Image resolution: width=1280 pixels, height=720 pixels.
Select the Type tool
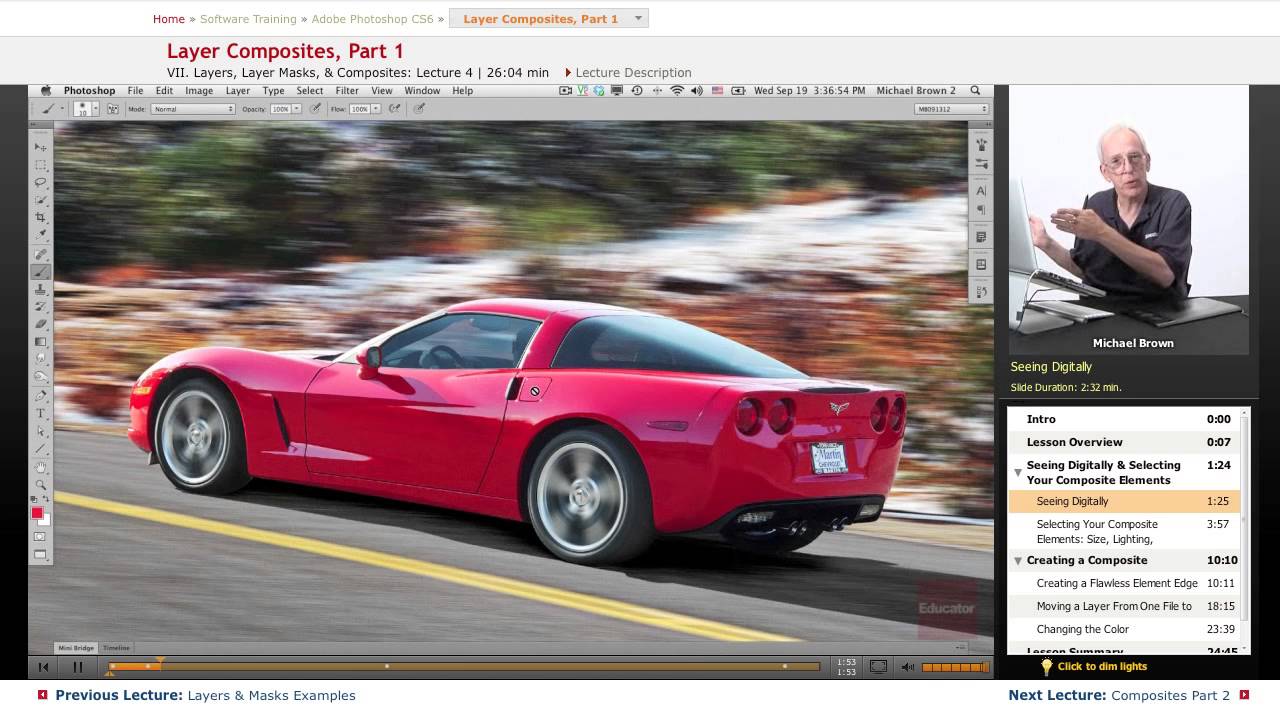41,413
